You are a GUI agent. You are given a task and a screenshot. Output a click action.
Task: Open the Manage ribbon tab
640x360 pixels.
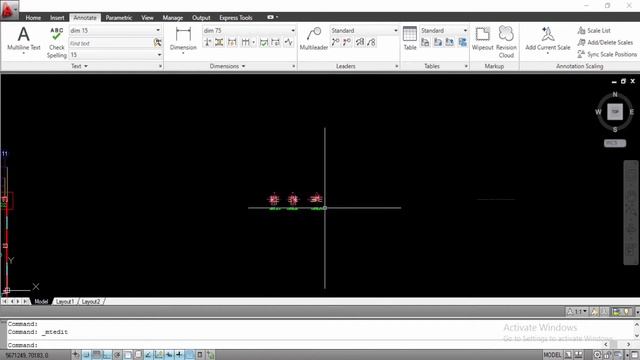[x=173, y=18]
